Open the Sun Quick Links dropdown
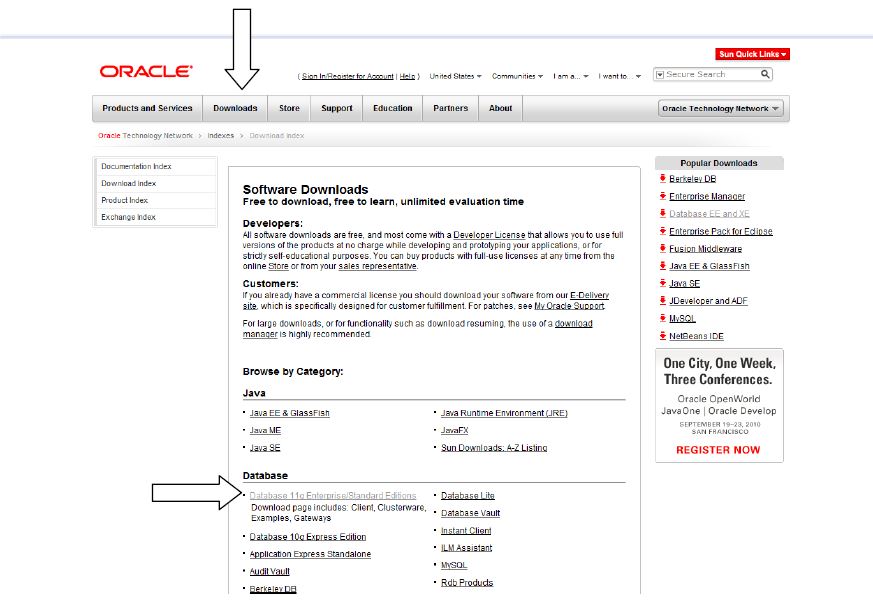 [x=752, y=54]
